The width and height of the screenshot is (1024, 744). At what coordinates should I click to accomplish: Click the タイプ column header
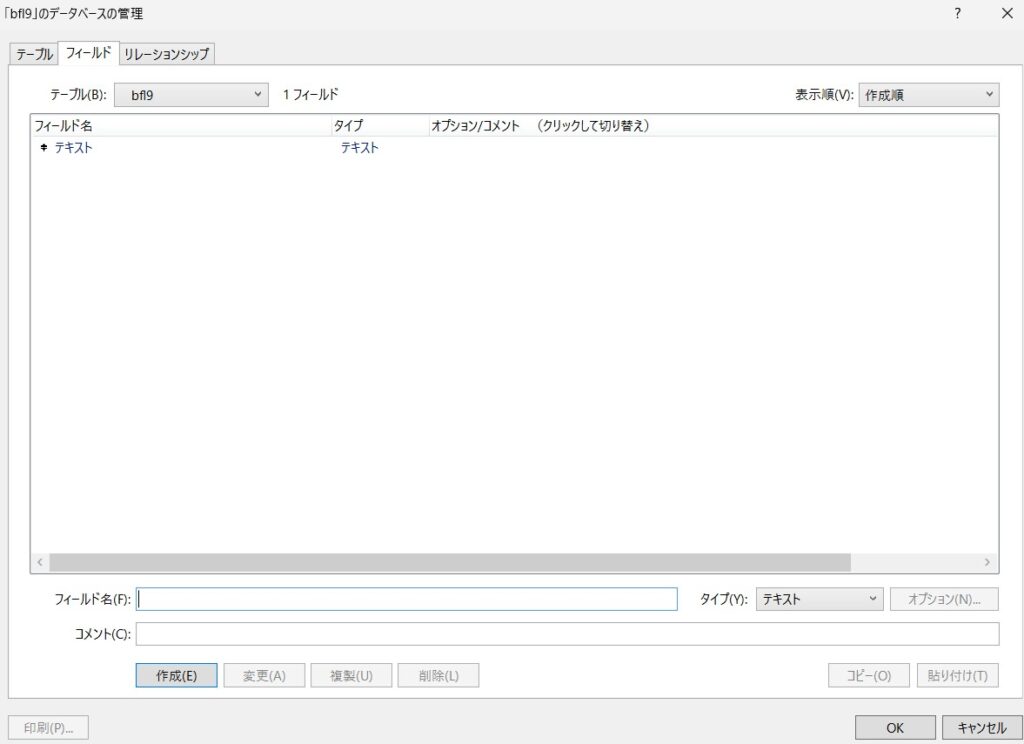(380, 125)
